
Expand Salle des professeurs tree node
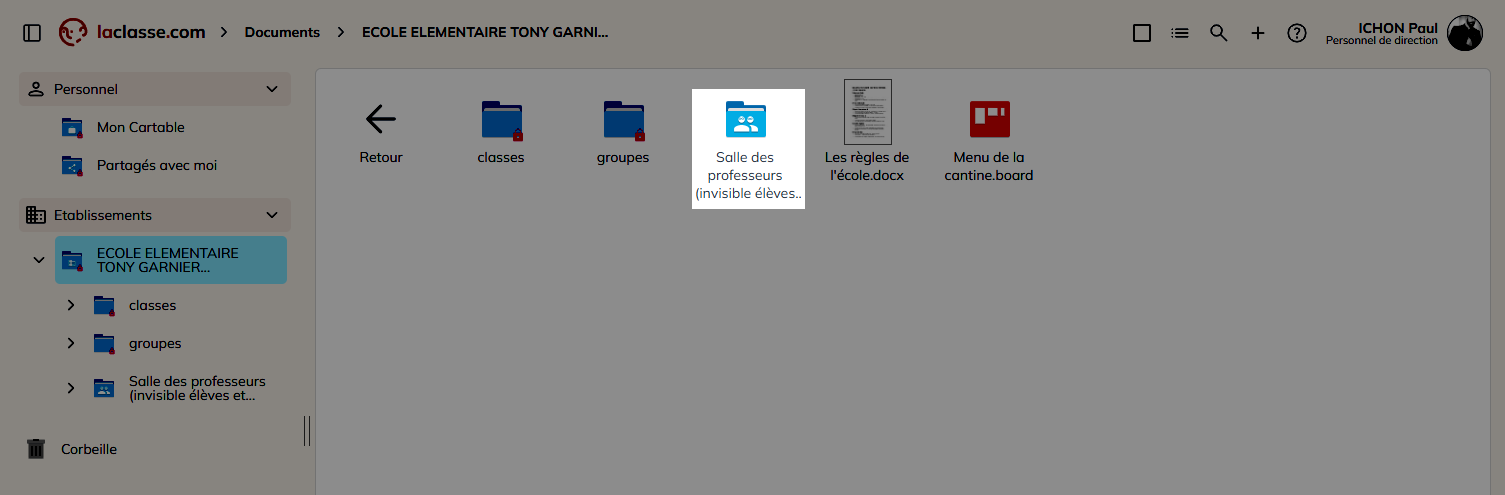click(x=71, y=388)
